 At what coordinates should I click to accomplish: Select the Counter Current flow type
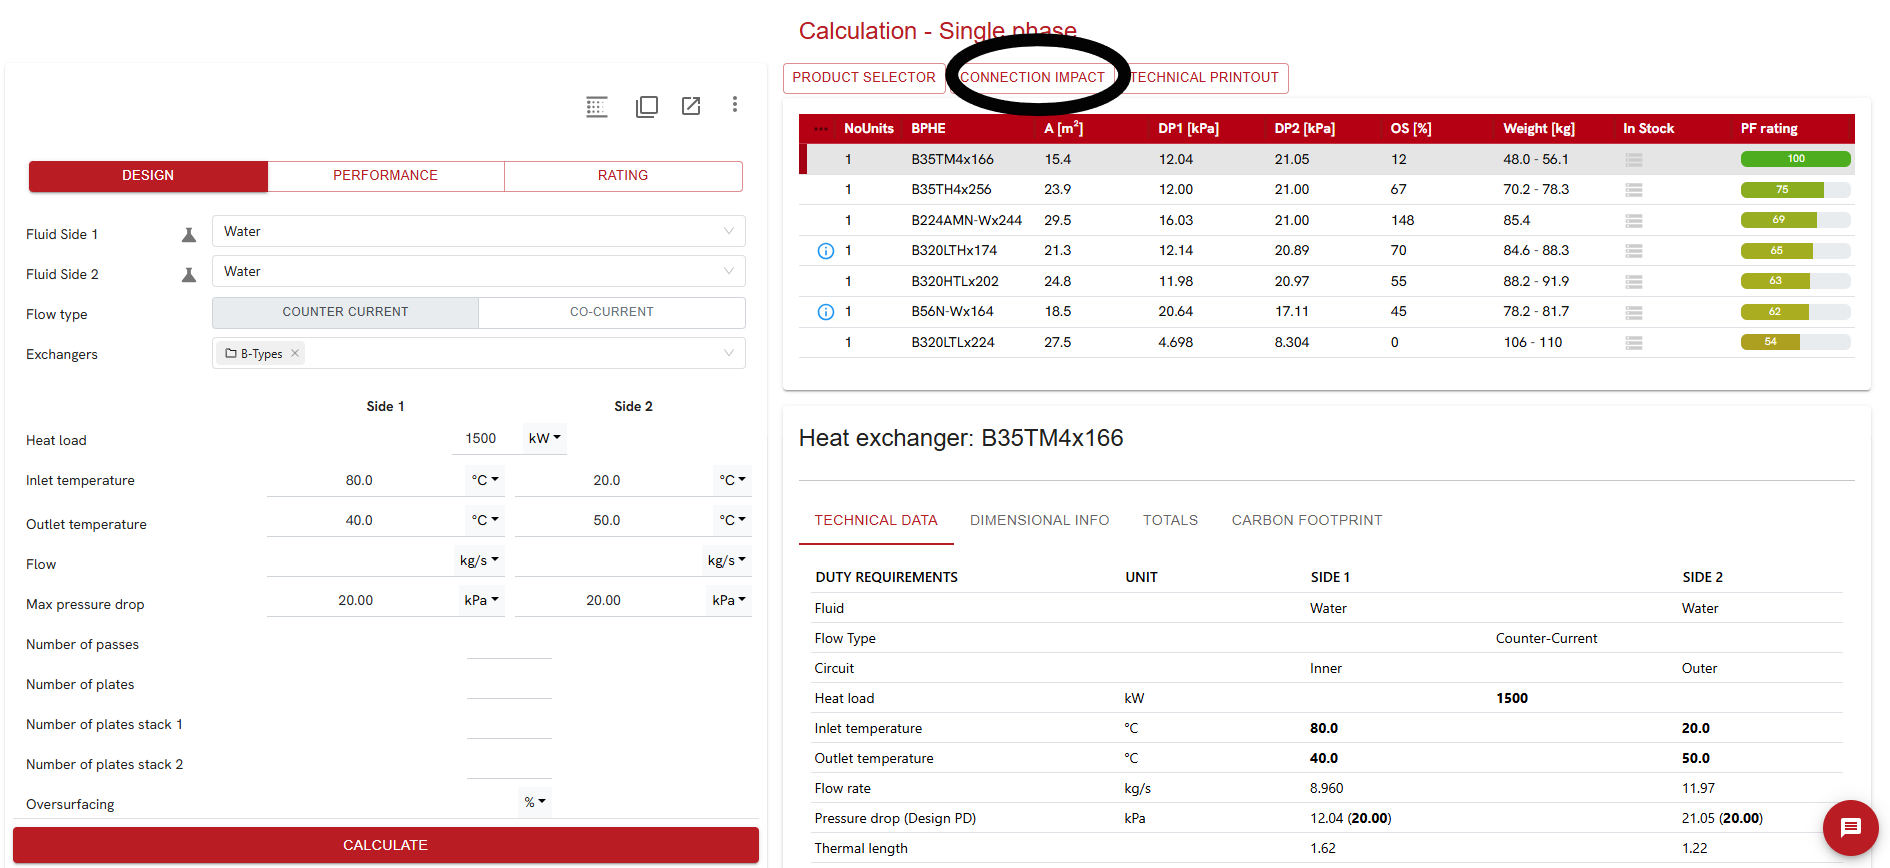coord(345,312)
